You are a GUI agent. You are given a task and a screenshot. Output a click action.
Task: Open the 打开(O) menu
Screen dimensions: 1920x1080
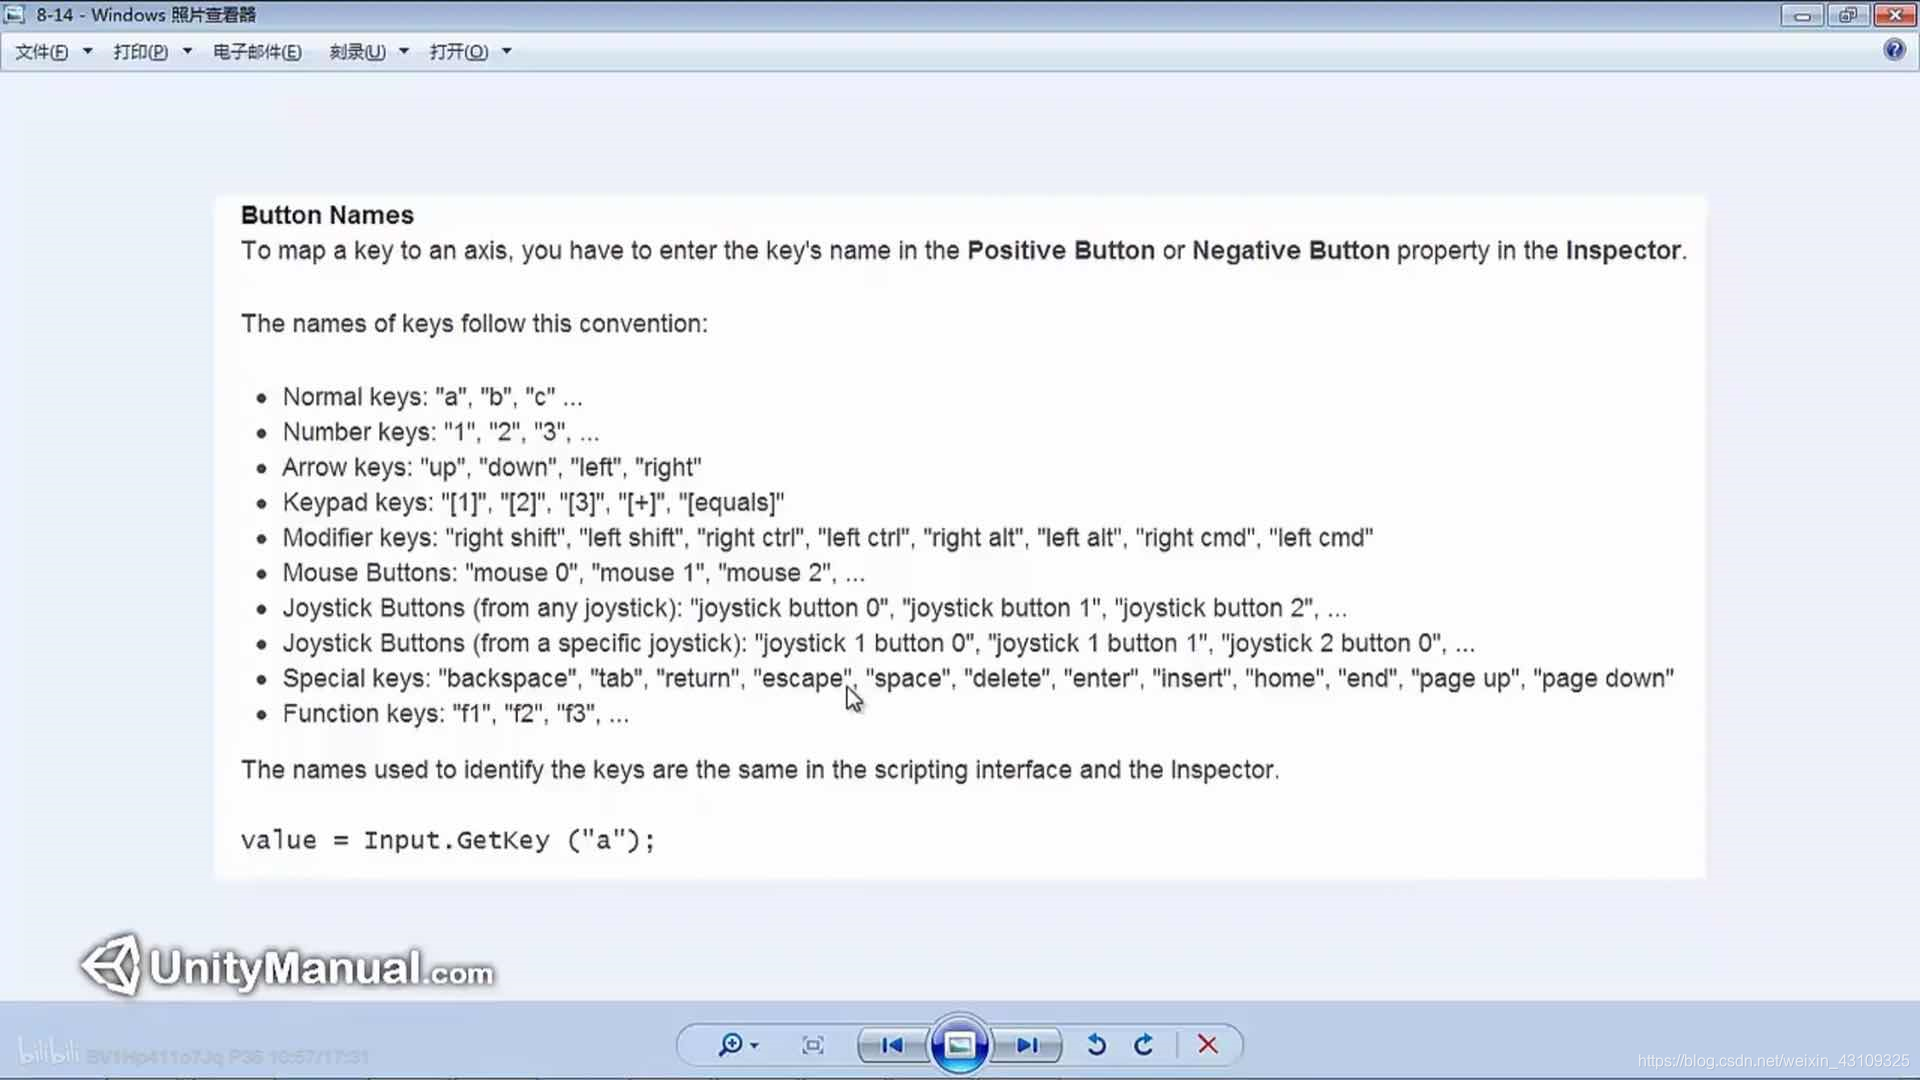[x=459, y=52]
